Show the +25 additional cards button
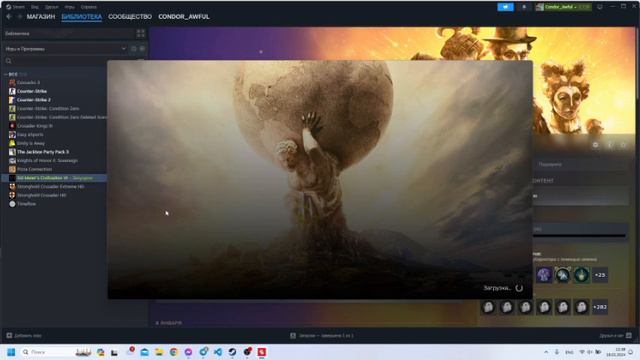640x360 pixels. (x=600, y=275)
